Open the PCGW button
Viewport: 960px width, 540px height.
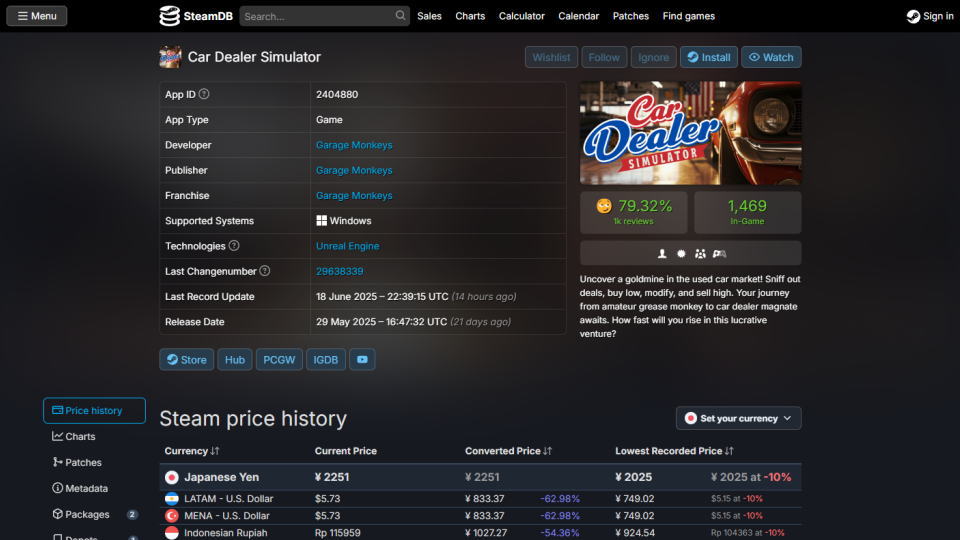tap(279, 359)
